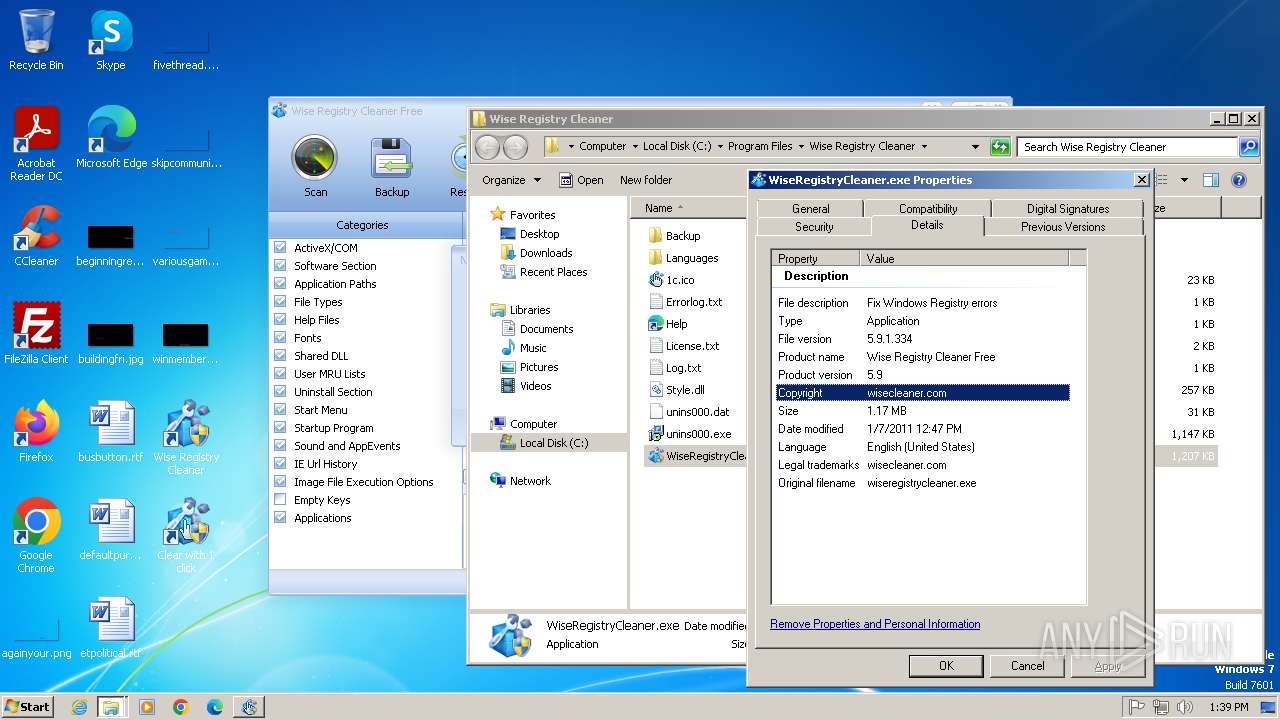The width and height of the screenshot is (1280, 720).
Task: Expand Program Files breadcrumb arrow
Action: (x=801, y=146)
